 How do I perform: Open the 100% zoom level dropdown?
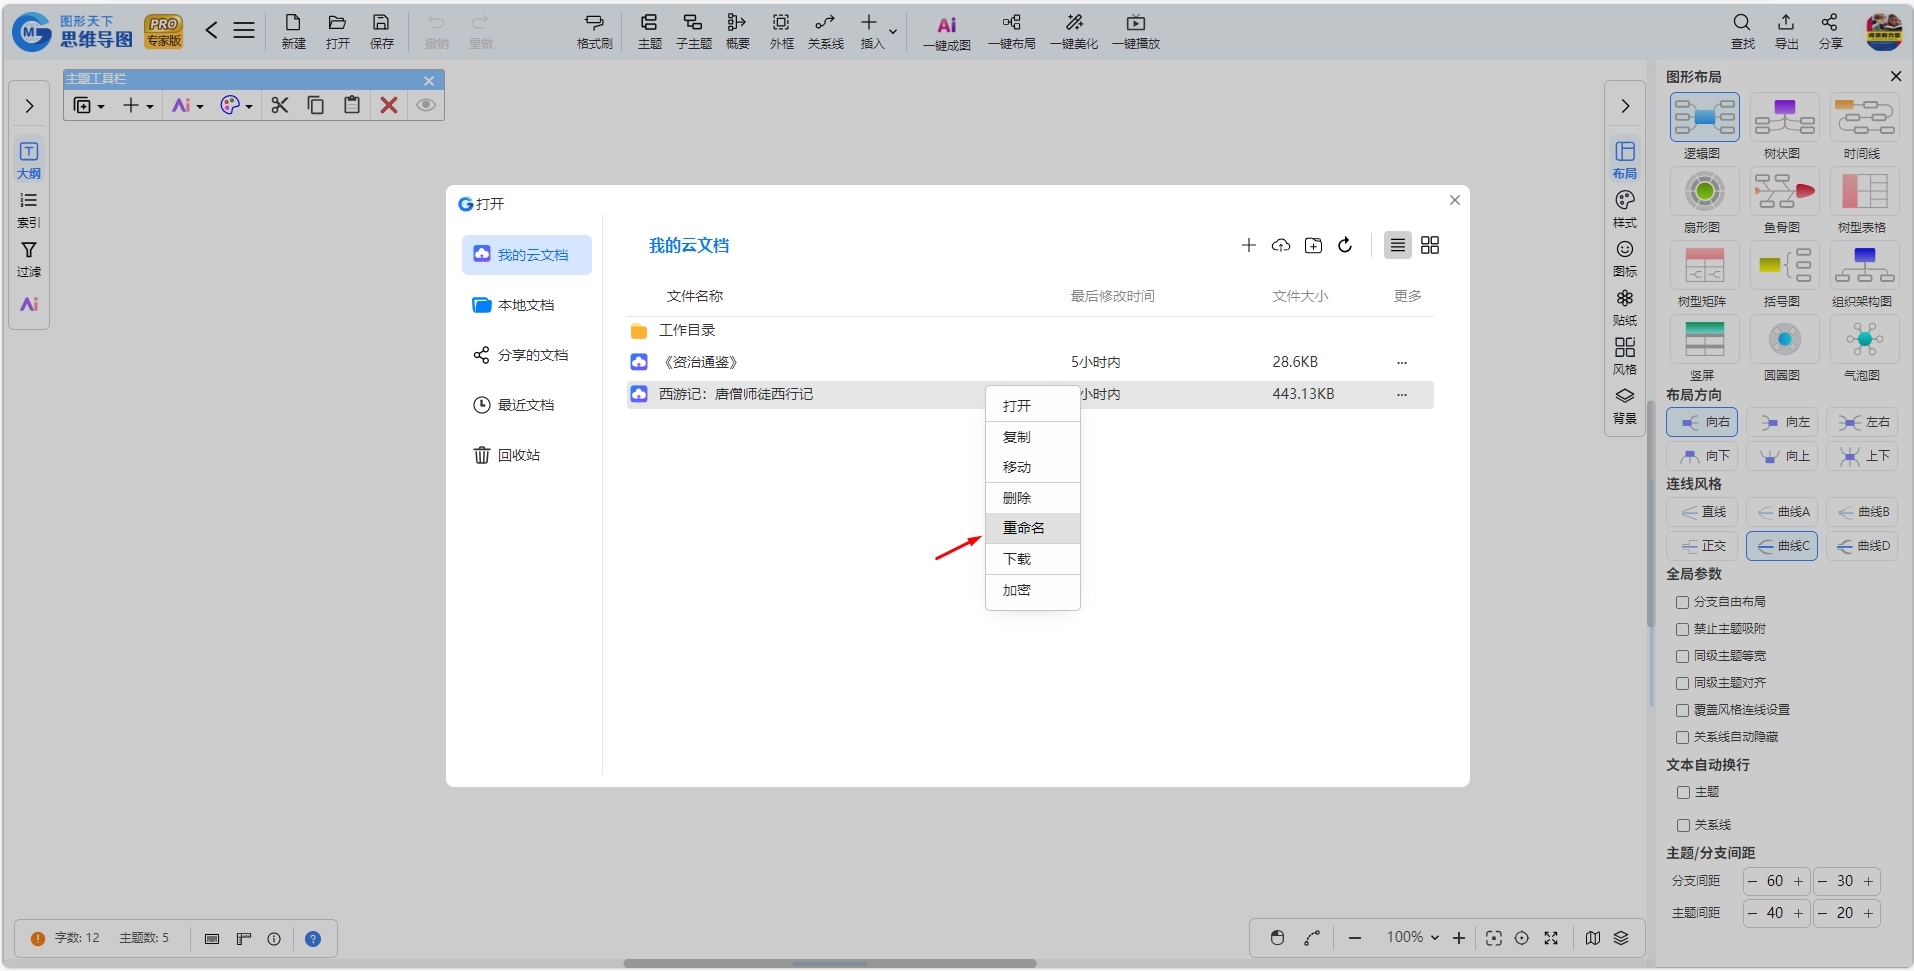[x=1412, y=937]
